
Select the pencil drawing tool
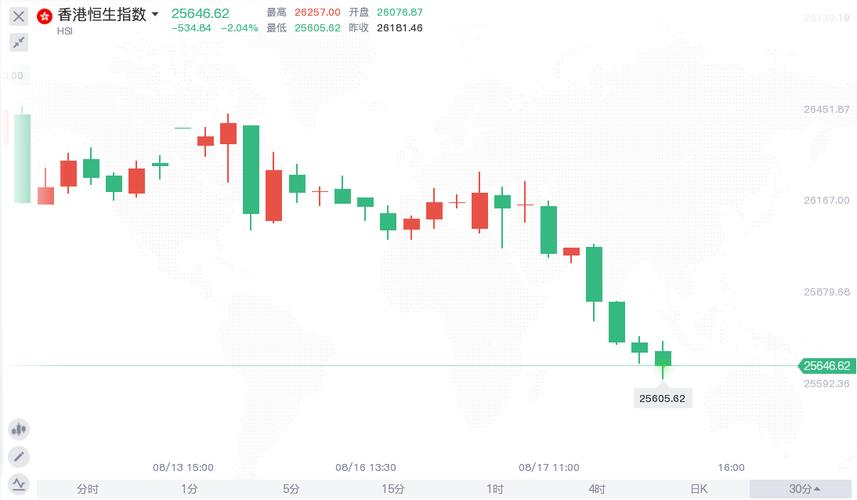click(18, 456)
